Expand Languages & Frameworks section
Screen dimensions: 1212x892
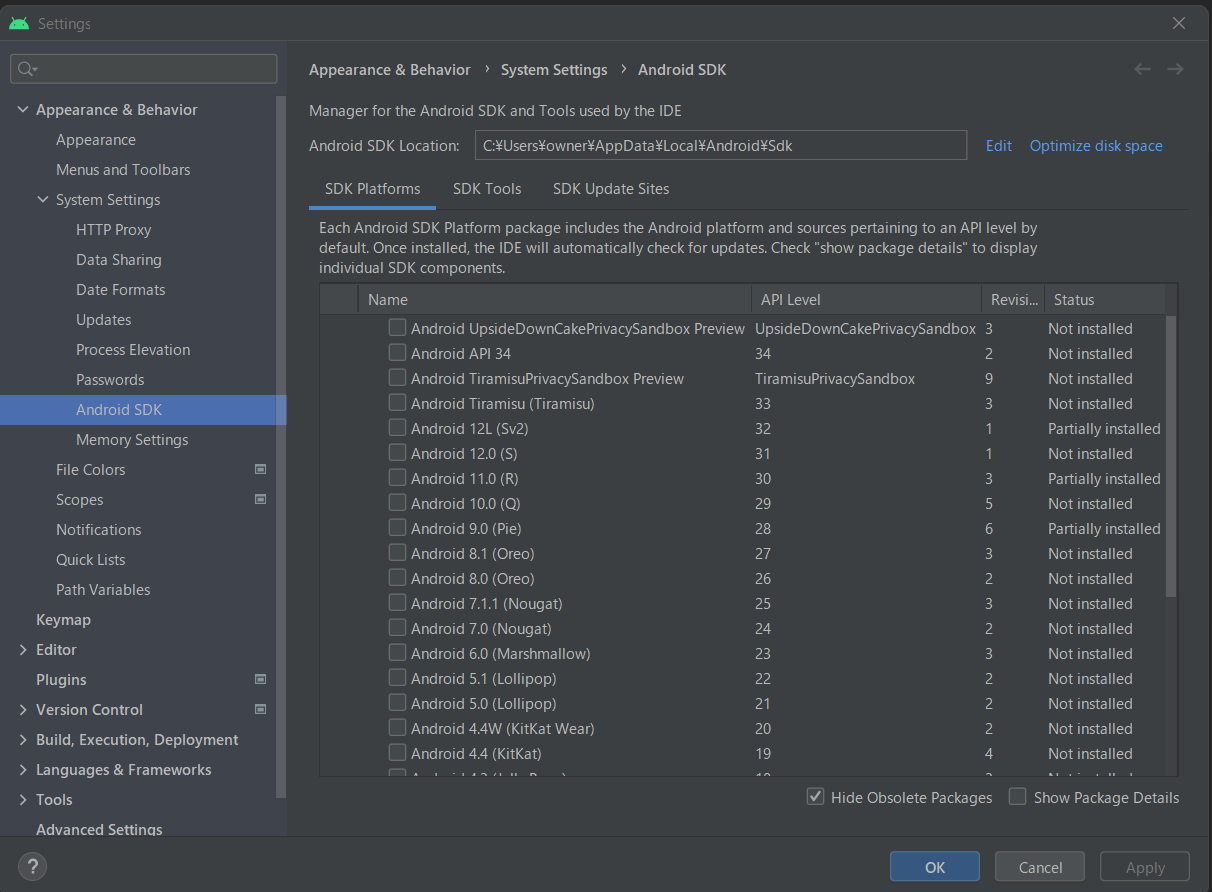pos(23,769)
